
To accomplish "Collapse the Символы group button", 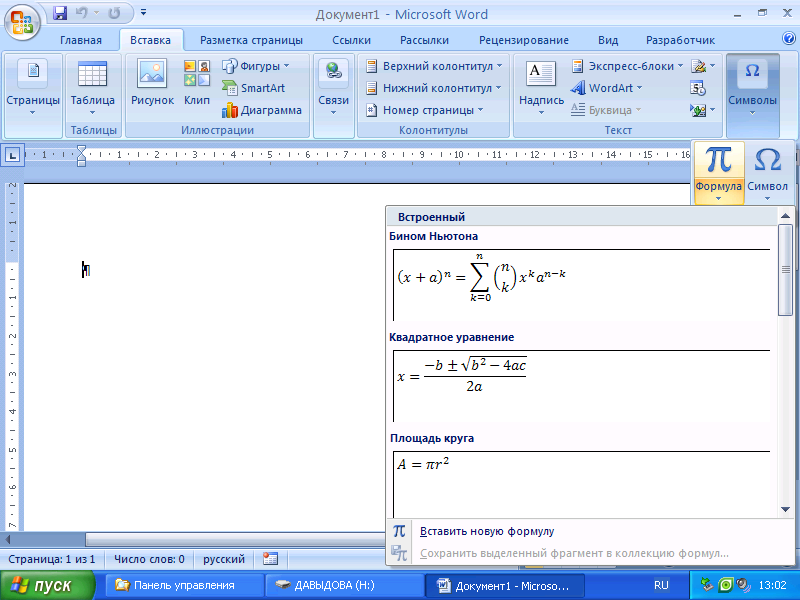I will (753, 95).
